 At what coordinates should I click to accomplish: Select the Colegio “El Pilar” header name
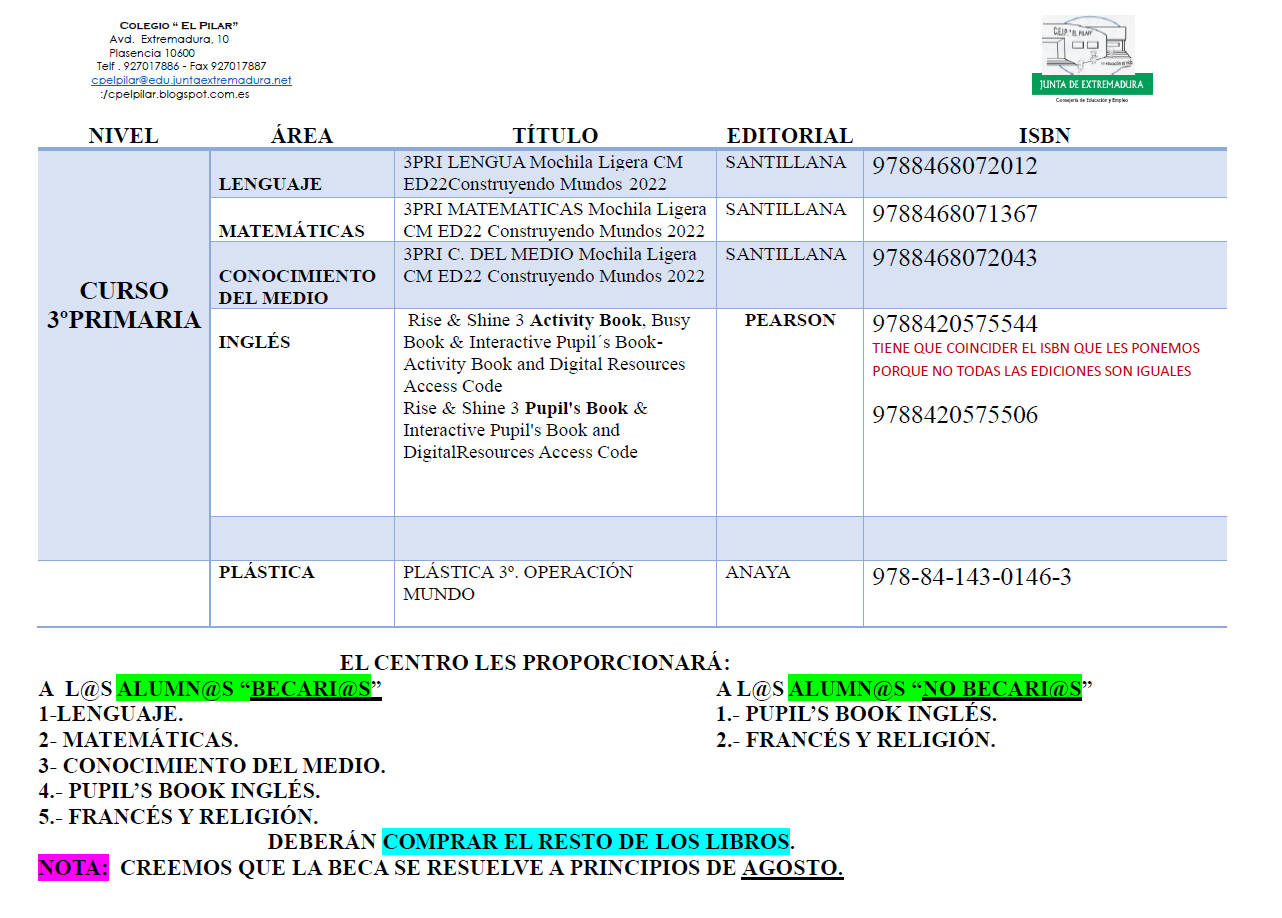click(179, 25)
